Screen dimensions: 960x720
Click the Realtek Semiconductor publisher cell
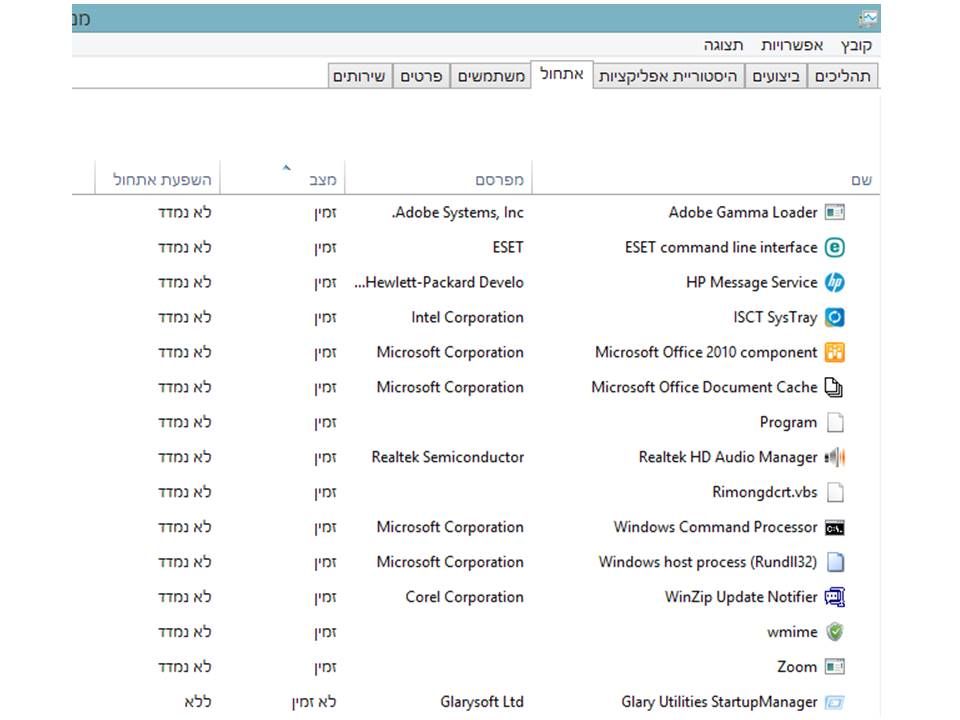coord(448,457)
